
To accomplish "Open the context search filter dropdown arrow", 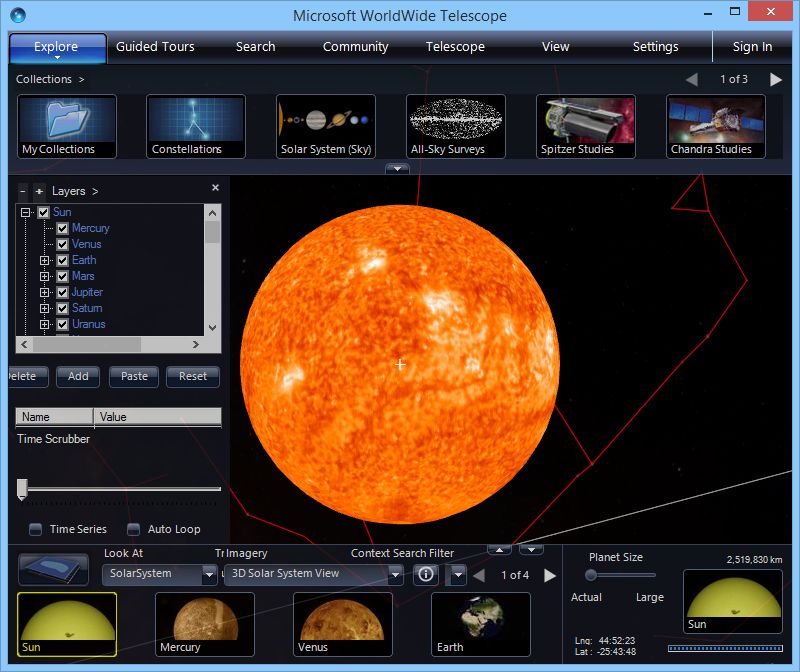I will (458, 575).
